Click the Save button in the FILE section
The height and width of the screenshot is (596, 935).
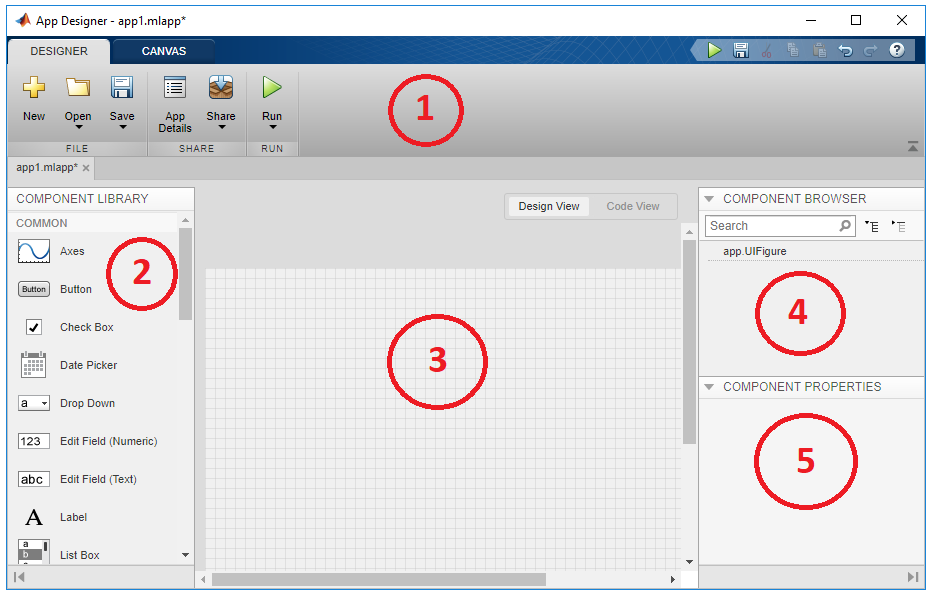tap(122, 95)
